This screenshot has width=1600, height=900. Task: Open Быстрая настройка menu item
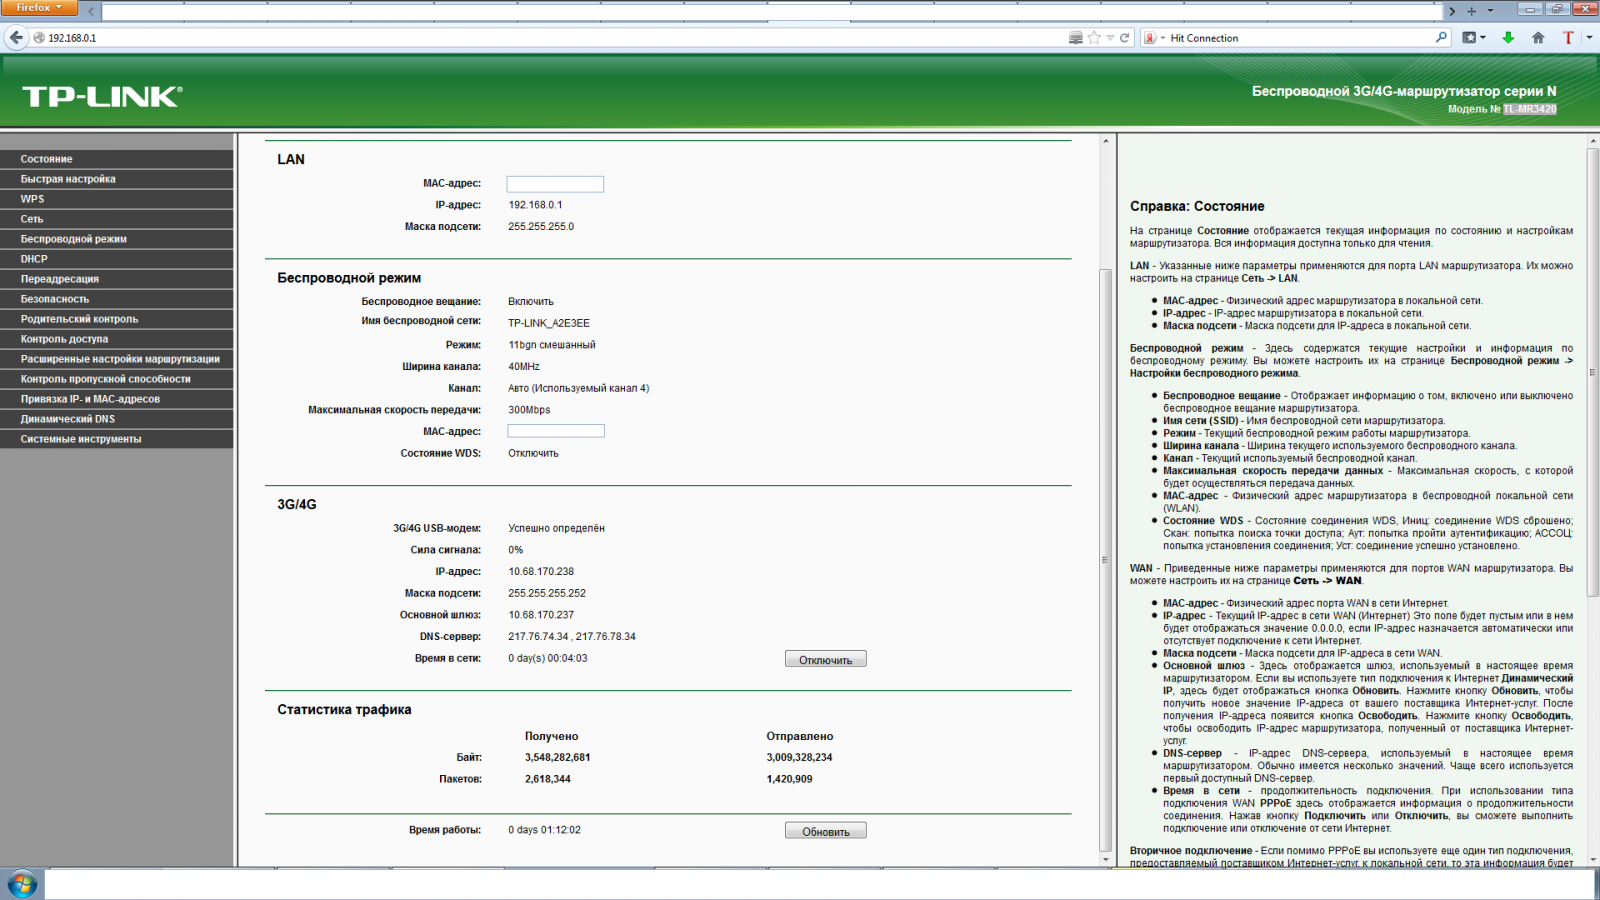tap(117, 179)
